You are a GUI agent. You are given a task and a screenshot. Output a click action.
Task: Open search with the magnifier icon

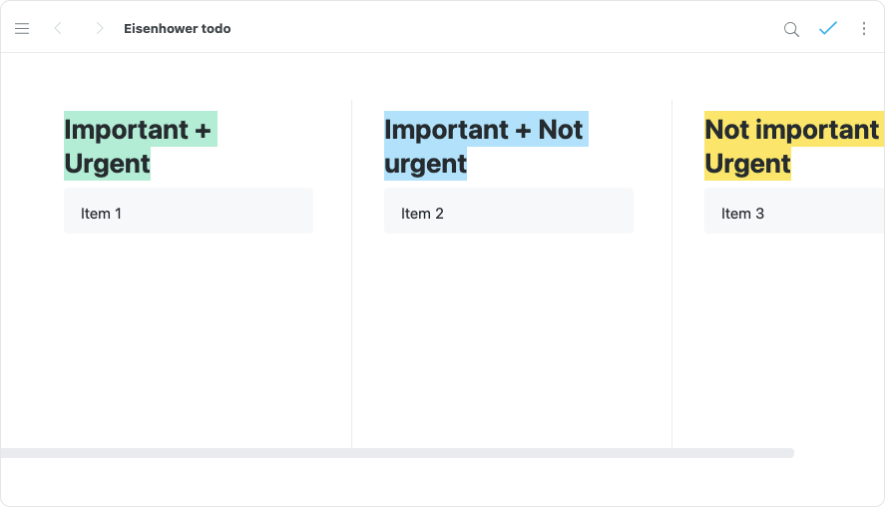(x=791, y=29)
